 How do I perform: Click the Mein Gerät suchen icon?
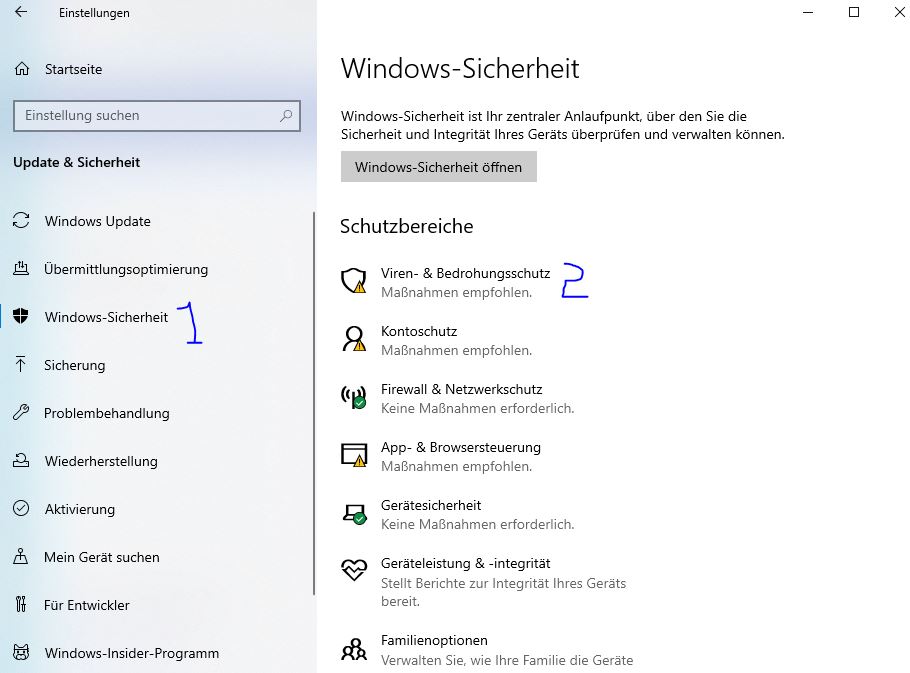click(x=21, y=556)
